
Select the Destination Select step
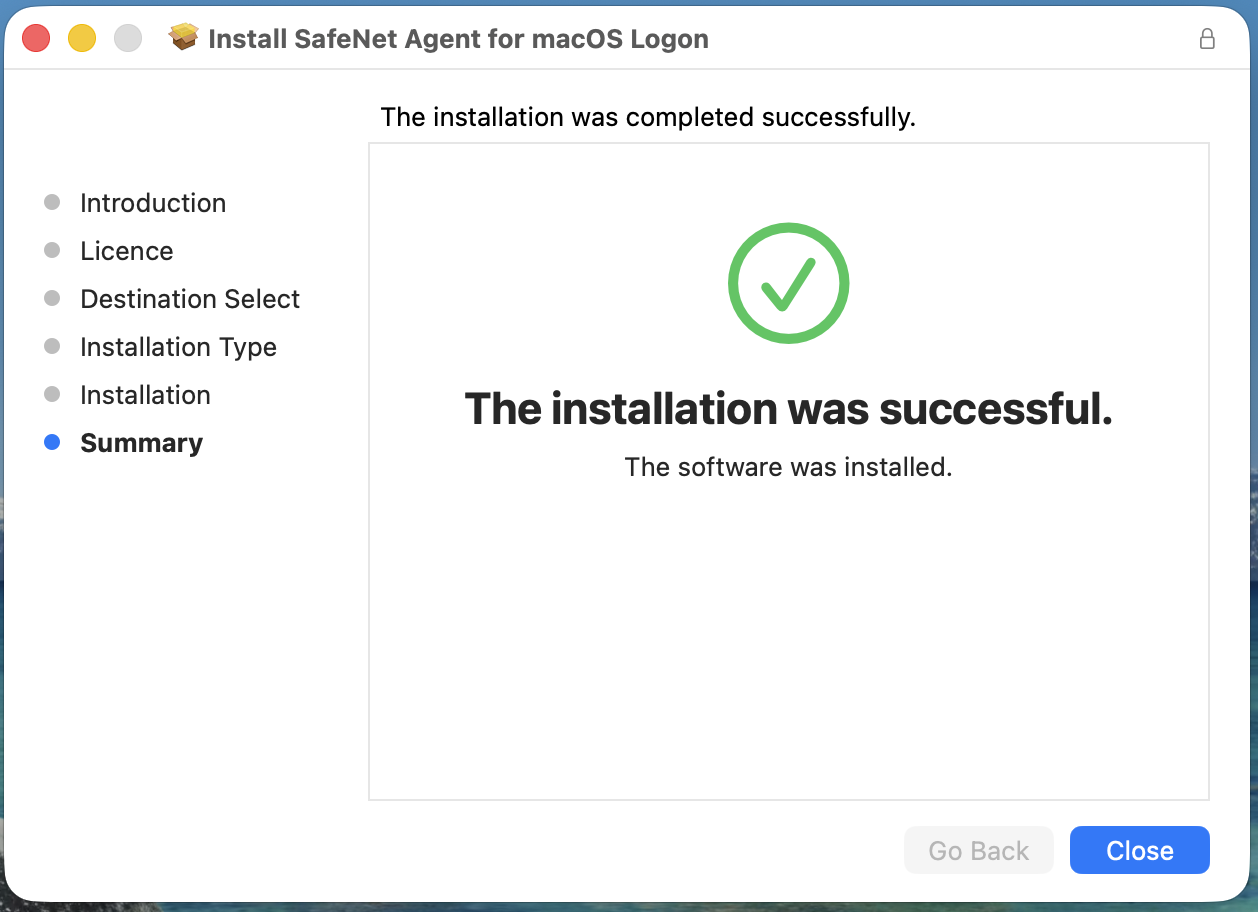pyautogui.click(x=190, y=299)
